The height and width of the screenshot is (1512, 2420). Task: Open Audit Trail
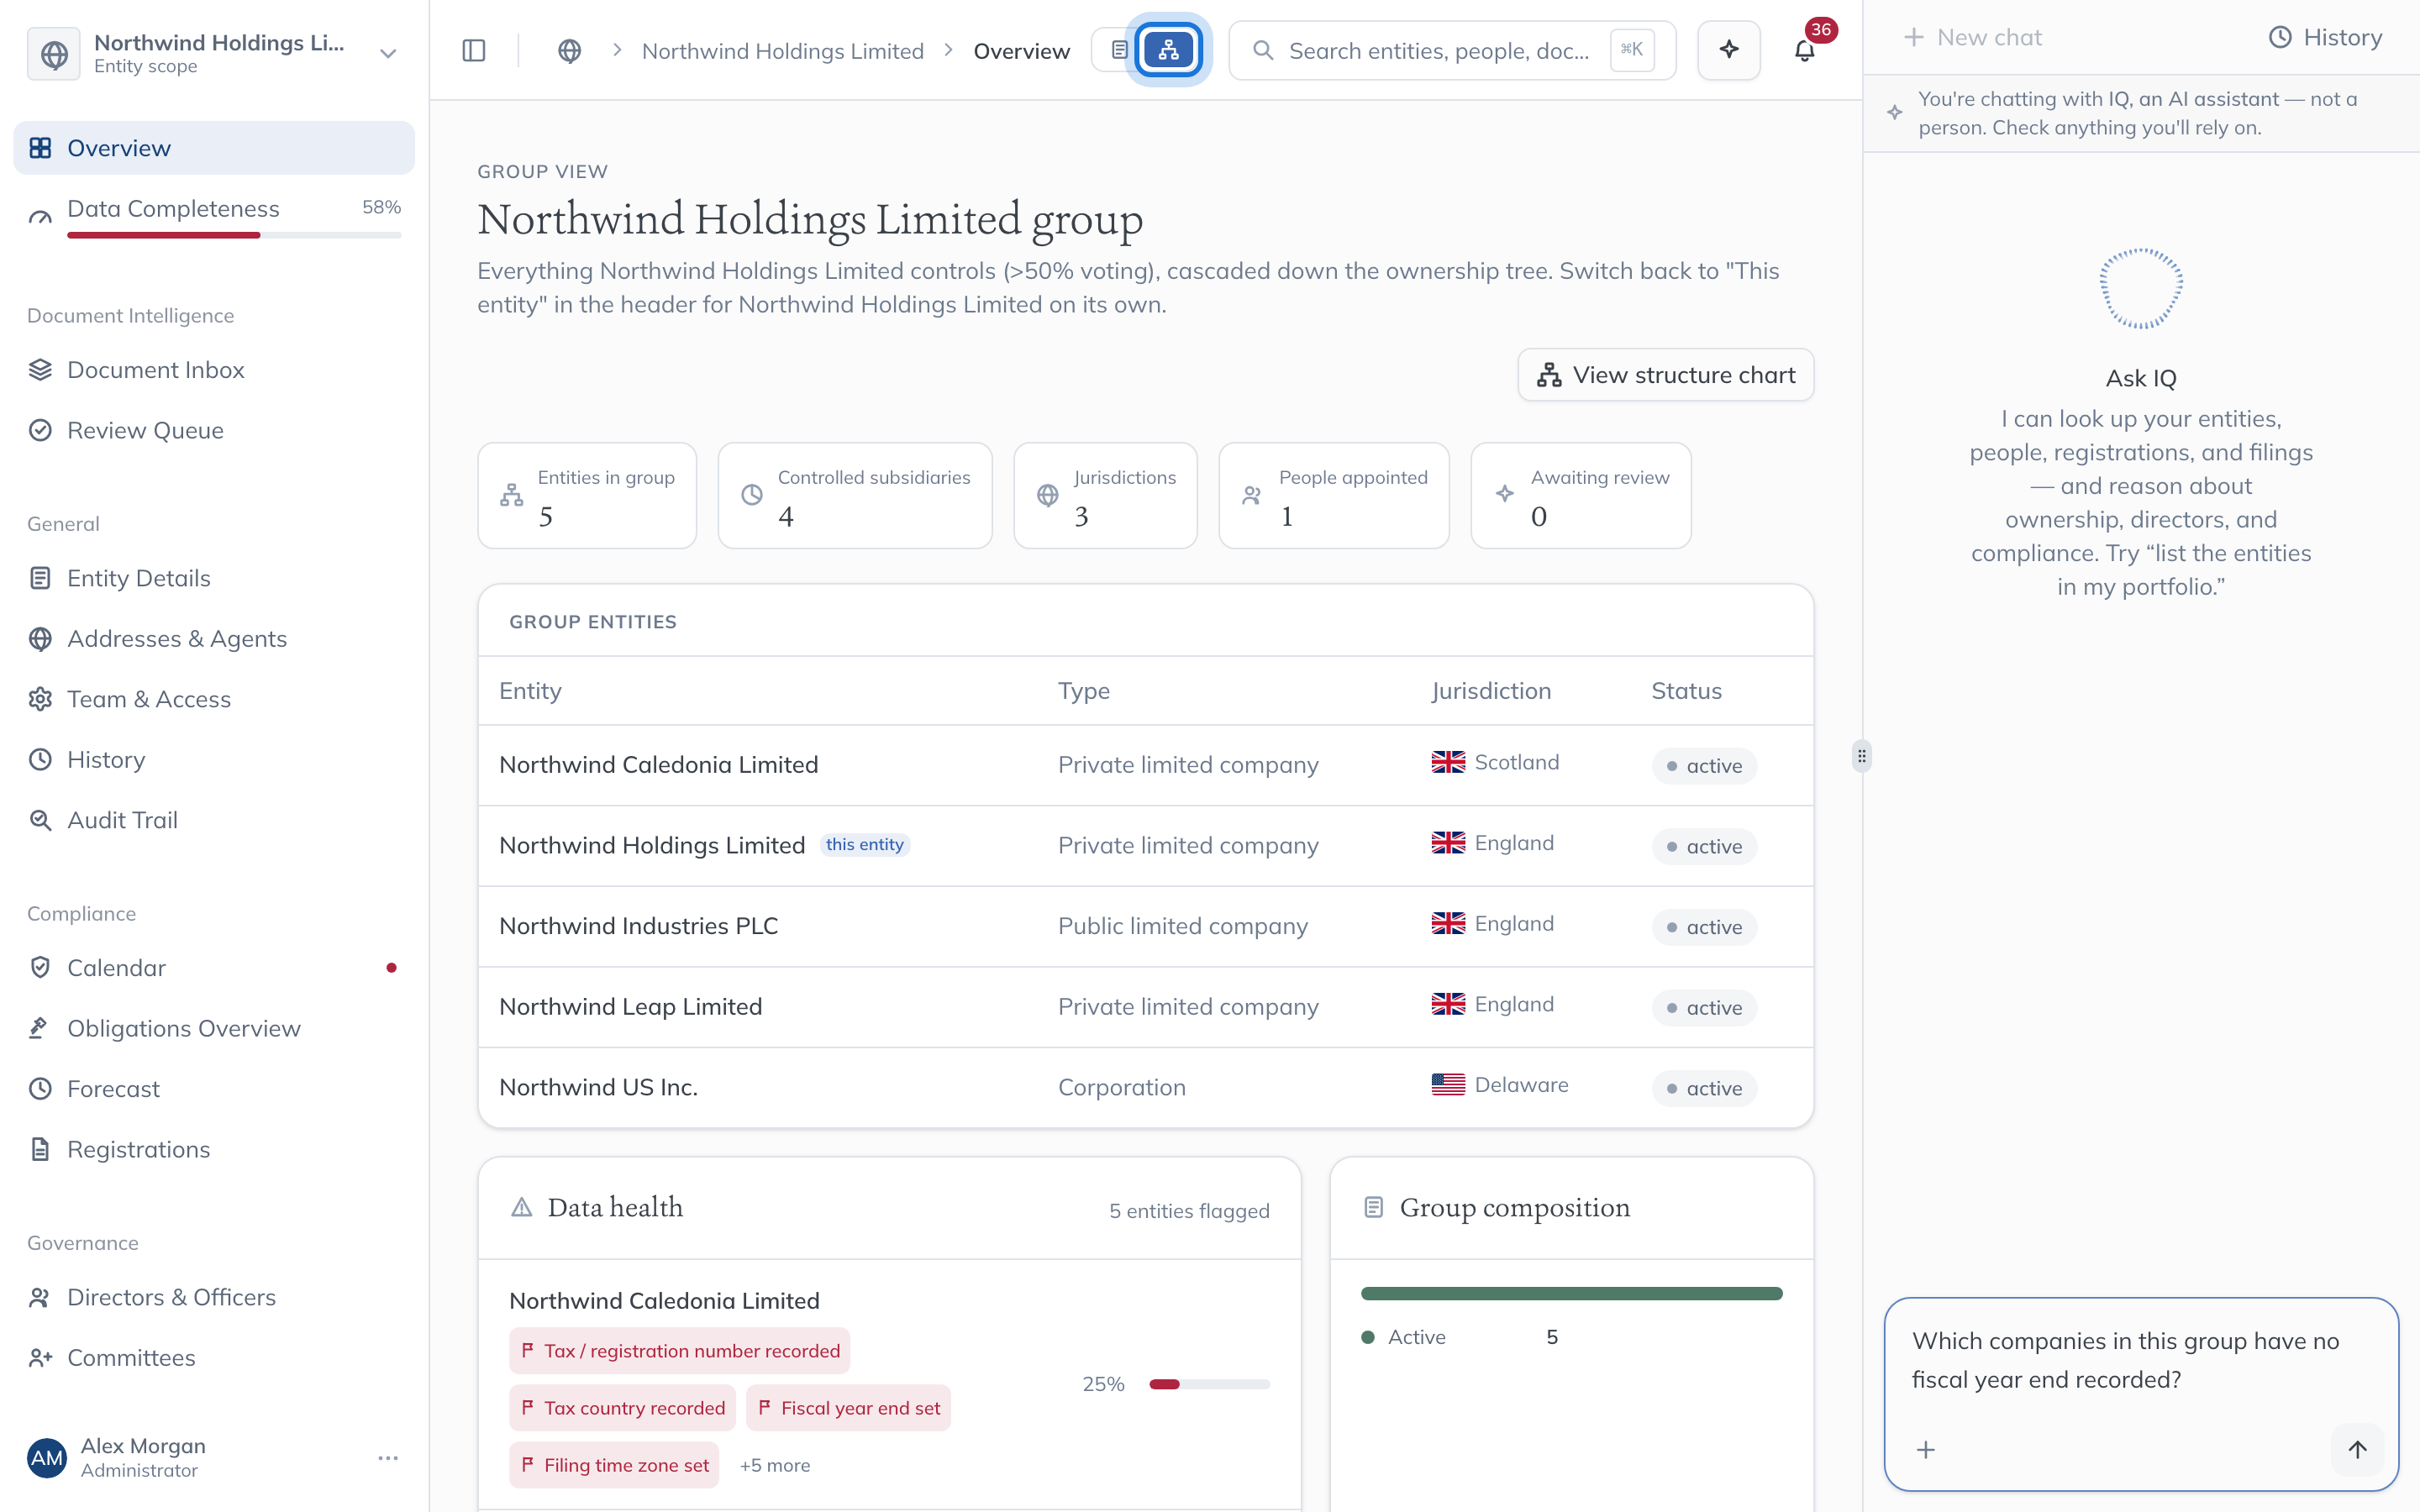(214, 820)
